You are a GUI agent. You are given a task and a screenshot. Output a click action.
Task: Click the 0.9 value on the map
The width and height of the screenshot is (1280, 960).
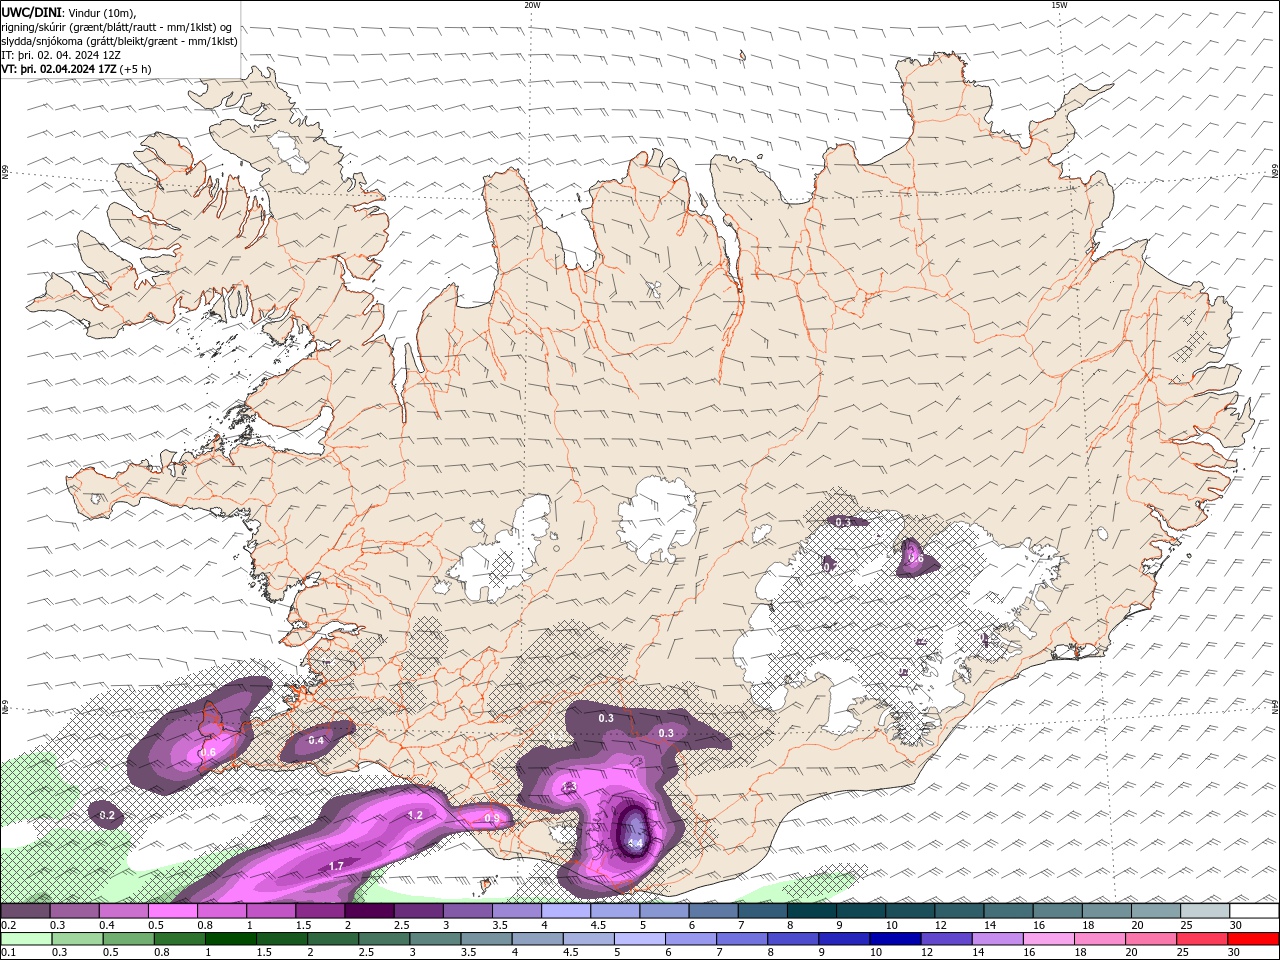coord(492,818)
